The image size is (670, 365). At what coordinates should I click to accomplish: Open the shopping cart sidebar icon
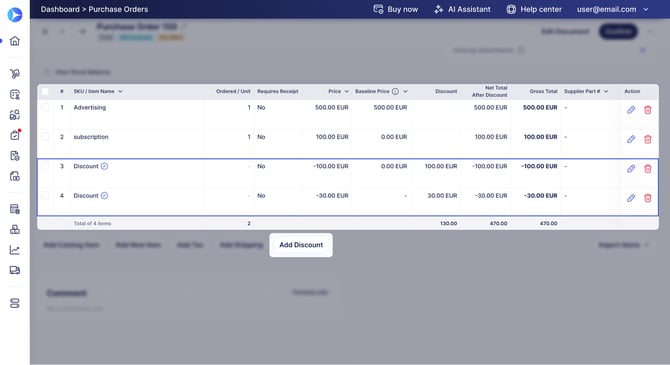15,74
